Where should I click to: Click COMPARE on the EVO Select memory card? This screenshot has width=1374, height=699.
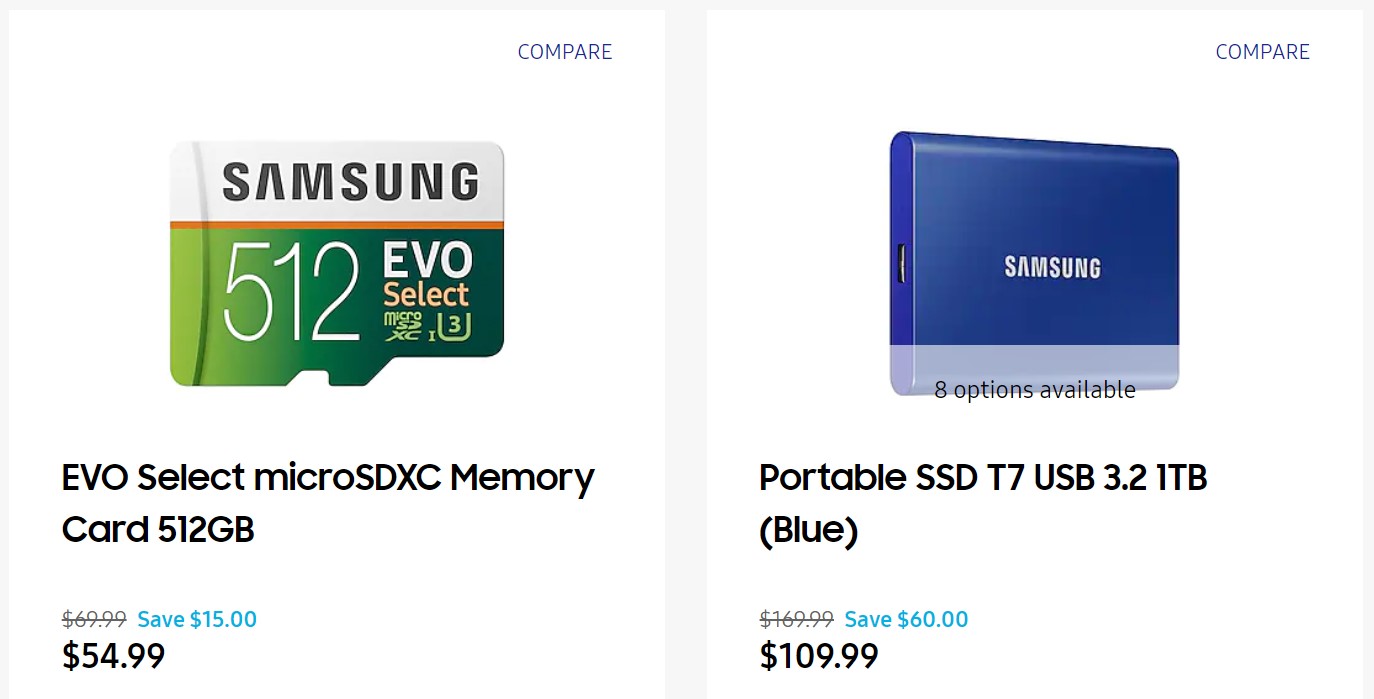564,52
